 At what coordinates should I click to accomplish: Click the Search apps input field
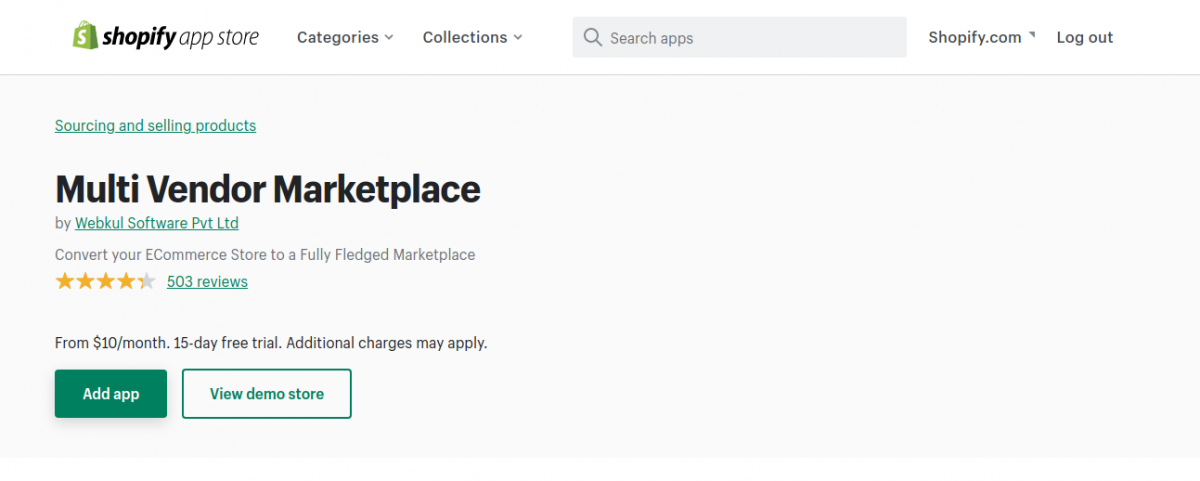click(739, 37)
